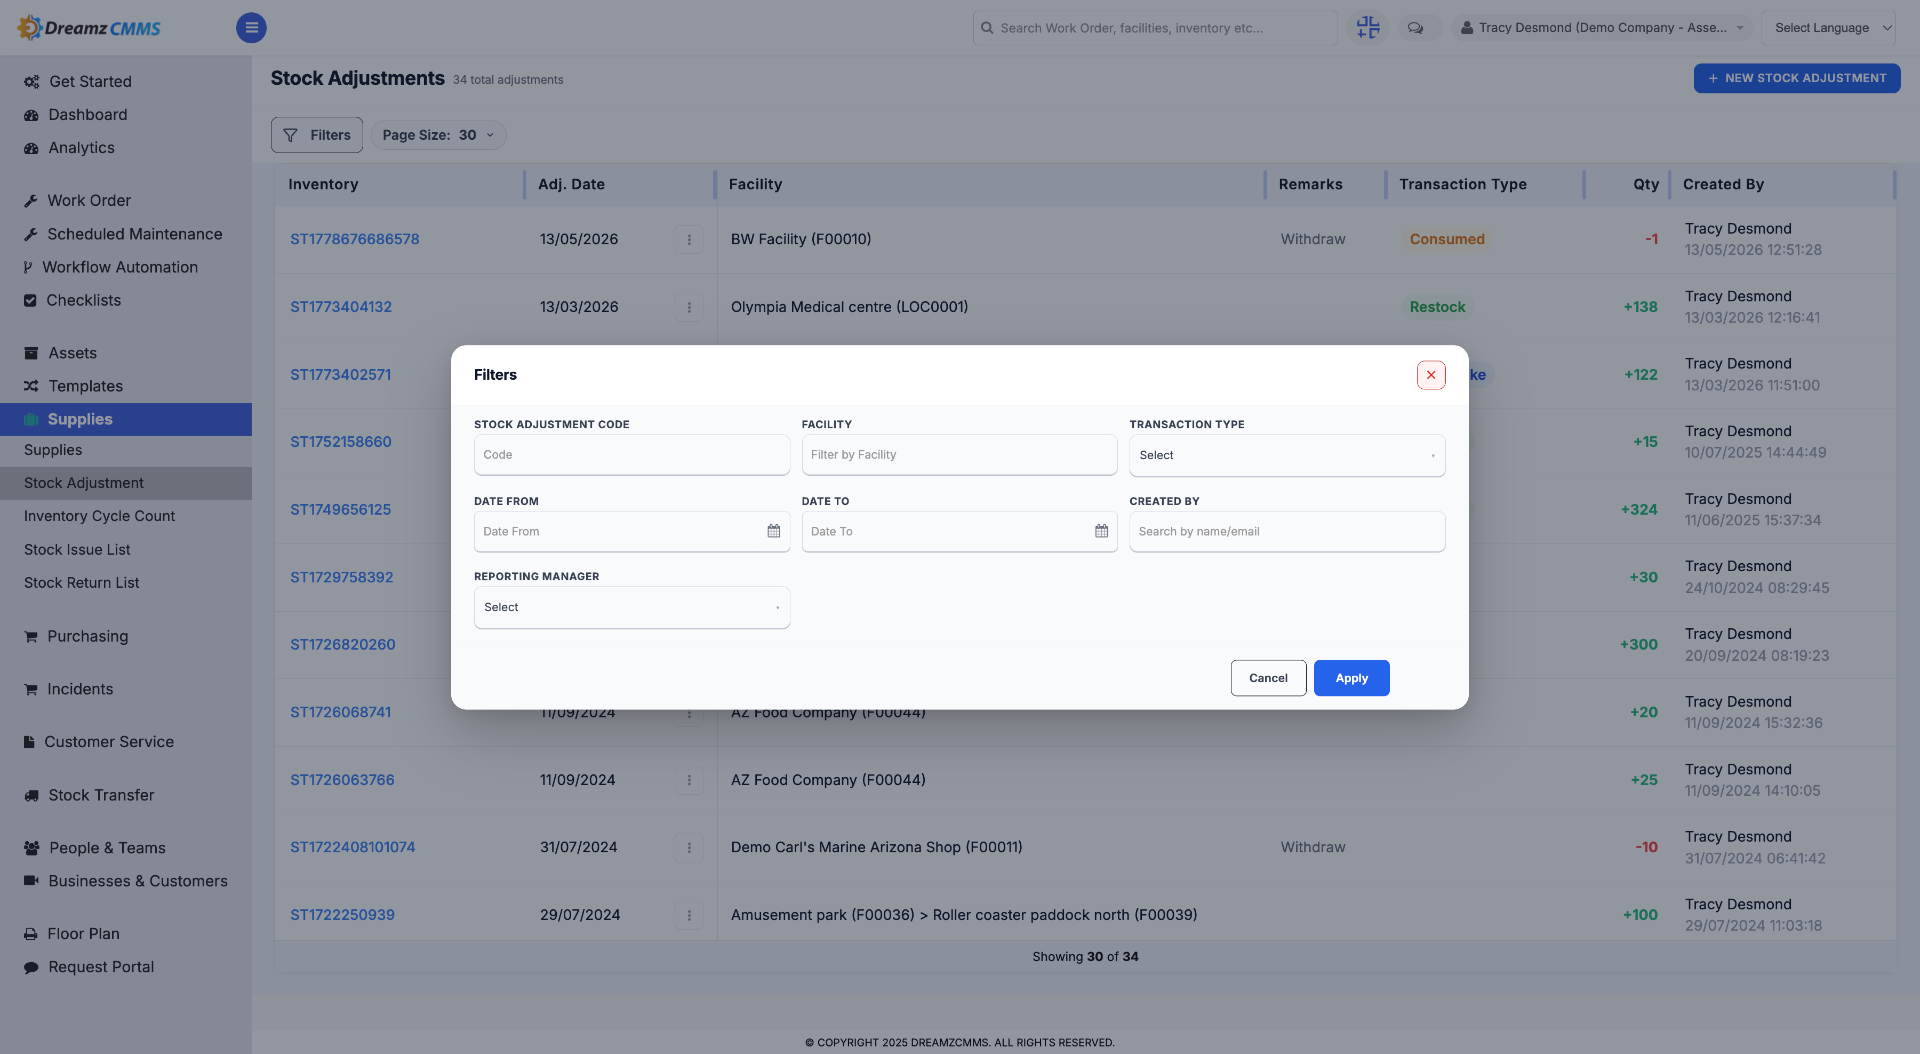Click the search magnifier icon in header
Viewport: 1920px width, 1054px height.
point(988,28)
